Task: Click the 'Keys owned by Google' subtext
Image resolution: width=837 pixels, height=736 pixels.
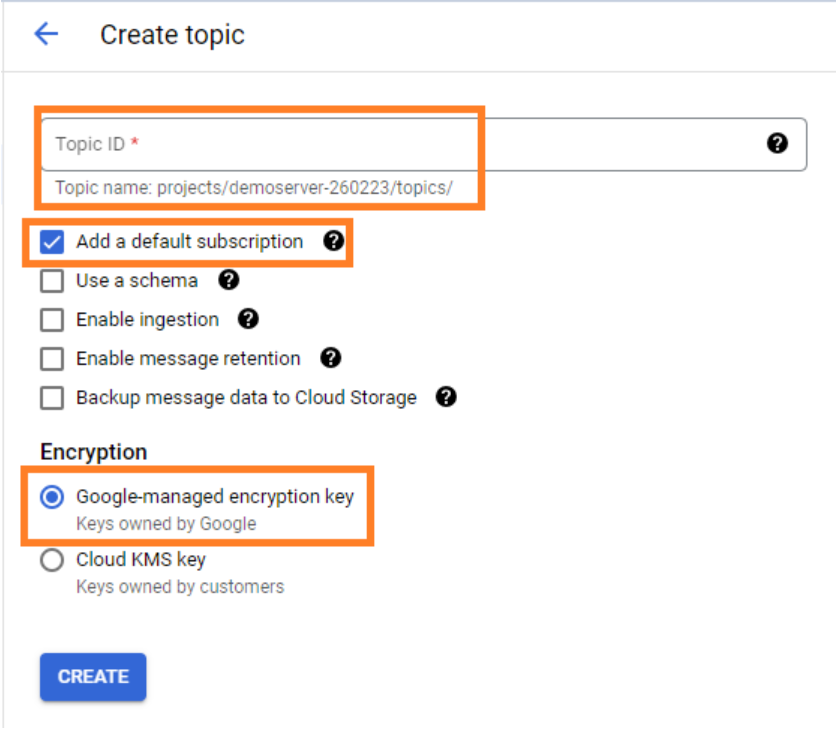Action: [166, 524]
